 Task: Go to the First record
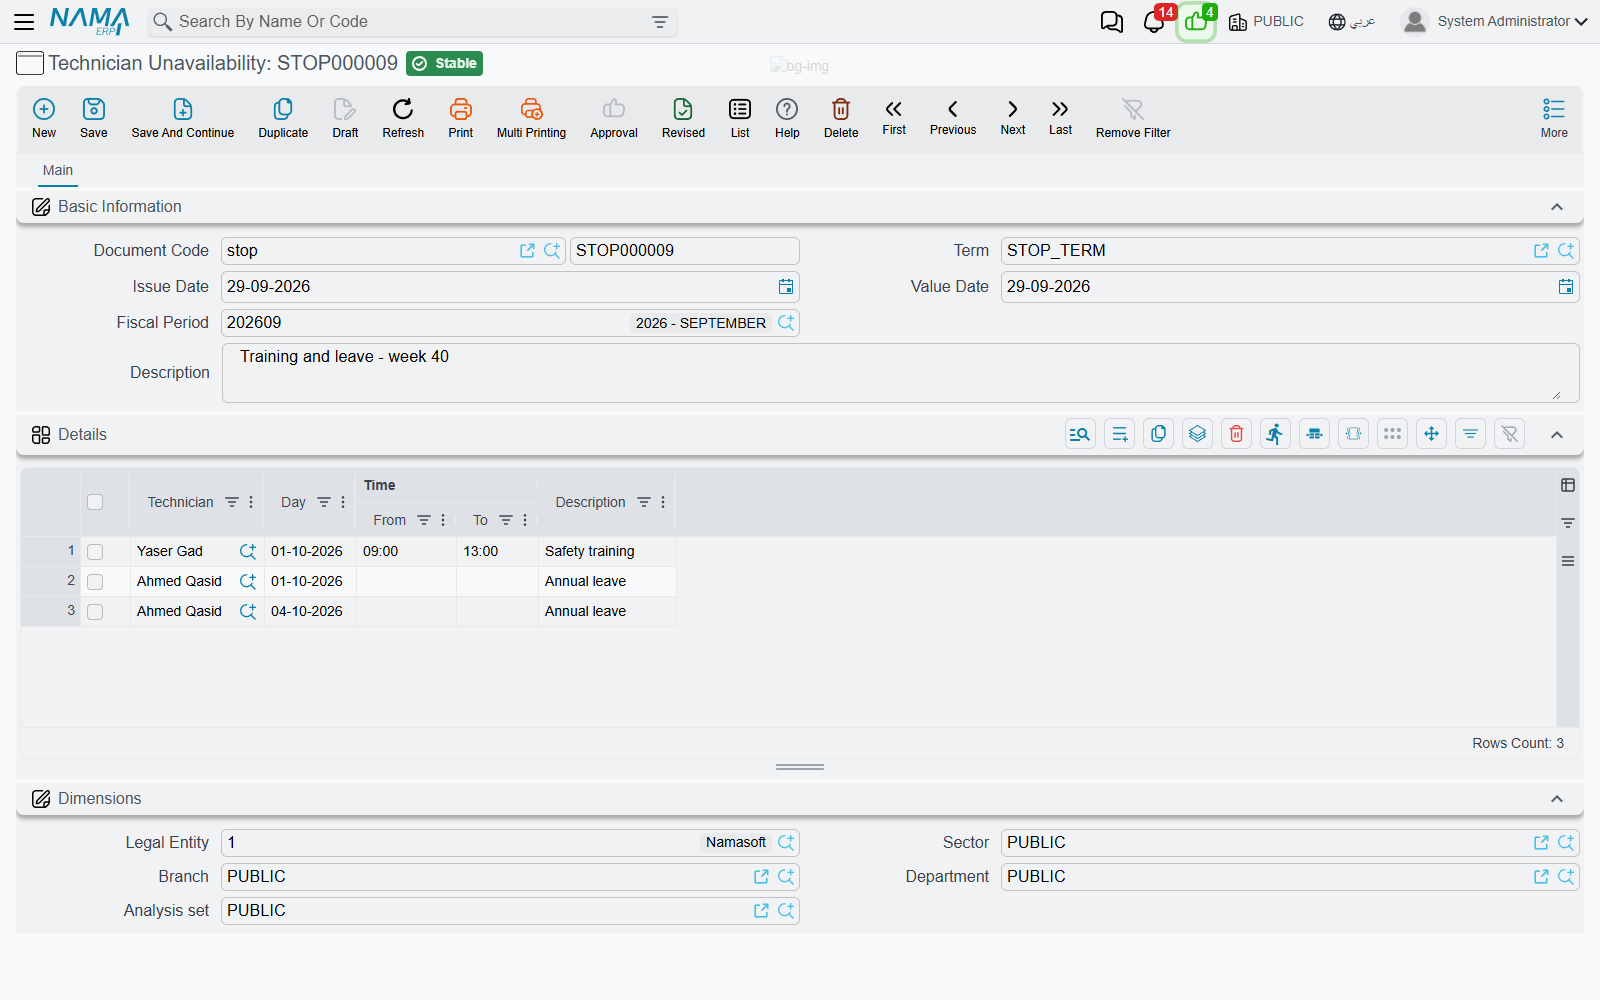coord(894,117)
